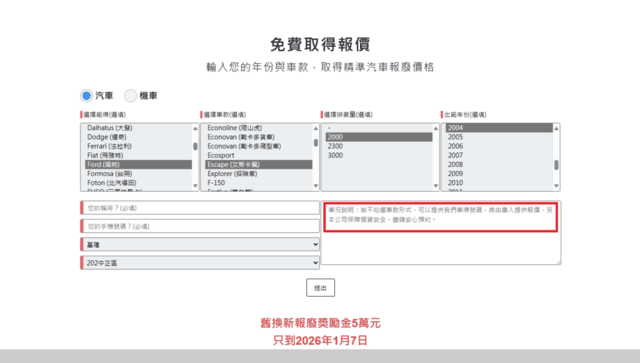
Task: Choose Econovan 載卡多貨車 model
Action: (x=258, y=137)
